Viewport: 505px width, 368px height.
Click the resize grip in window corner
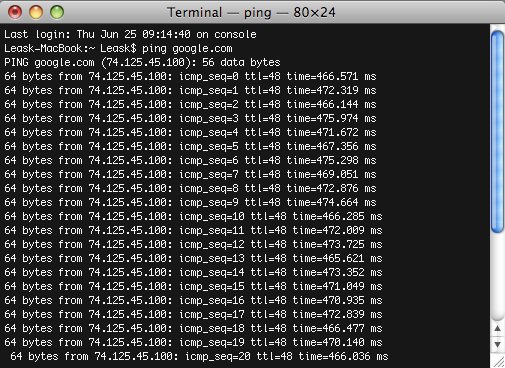coord(499,362)
